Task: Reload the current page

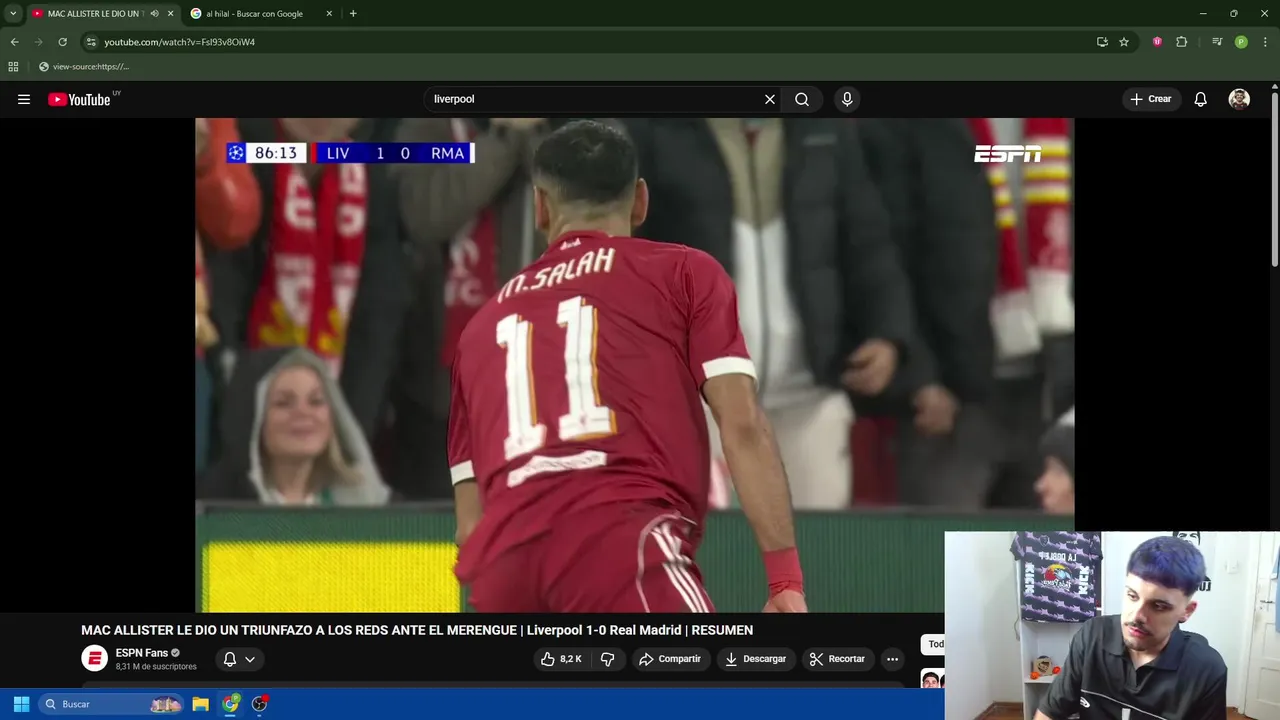Action: [62, 42]
